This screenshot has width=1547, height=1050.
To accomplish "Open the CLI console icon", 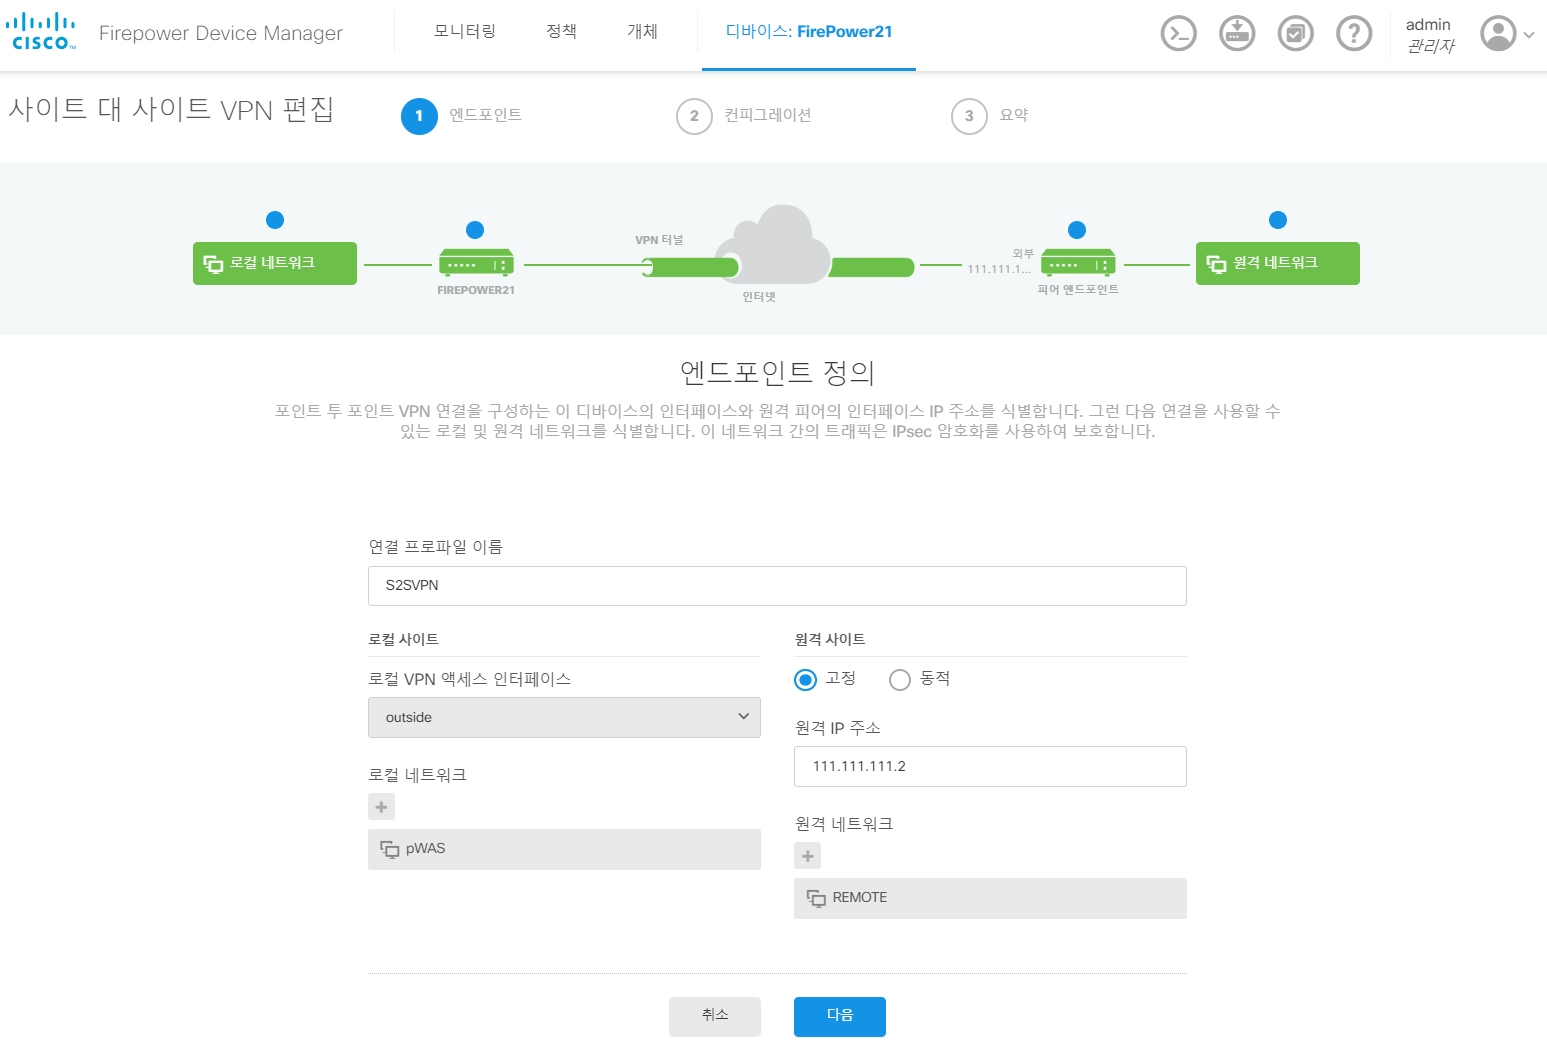I will pyautogui.click(x=1178, y=33).
